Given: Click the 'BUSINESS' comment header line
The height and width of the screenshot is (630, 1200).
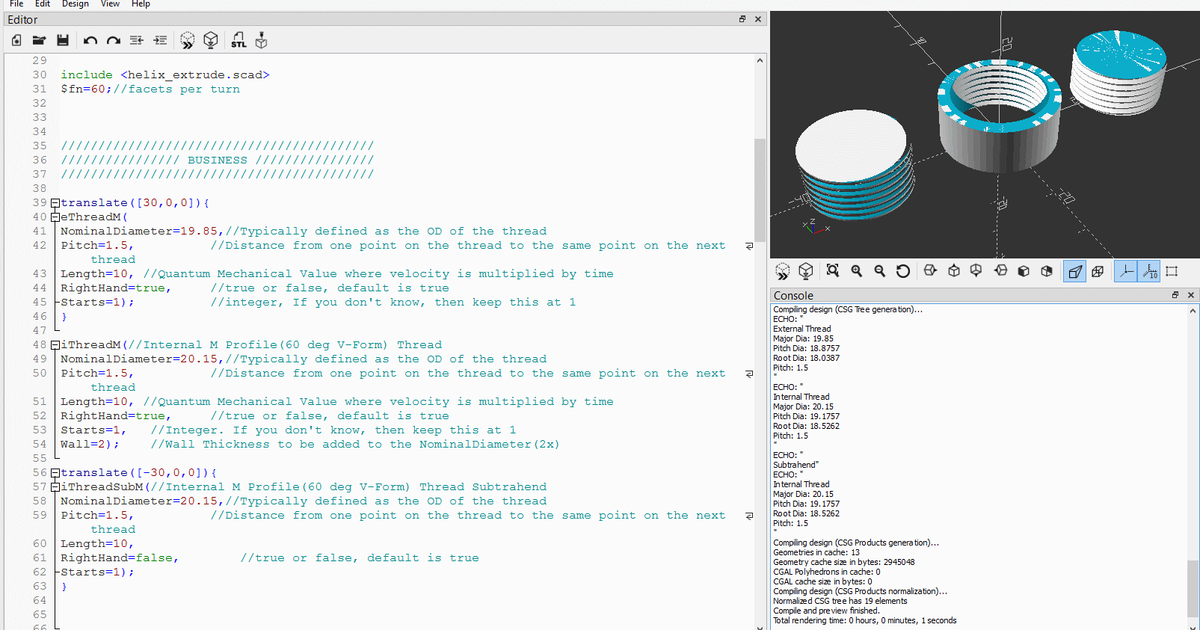Looking at the screenshot, I should pos(218,160).
